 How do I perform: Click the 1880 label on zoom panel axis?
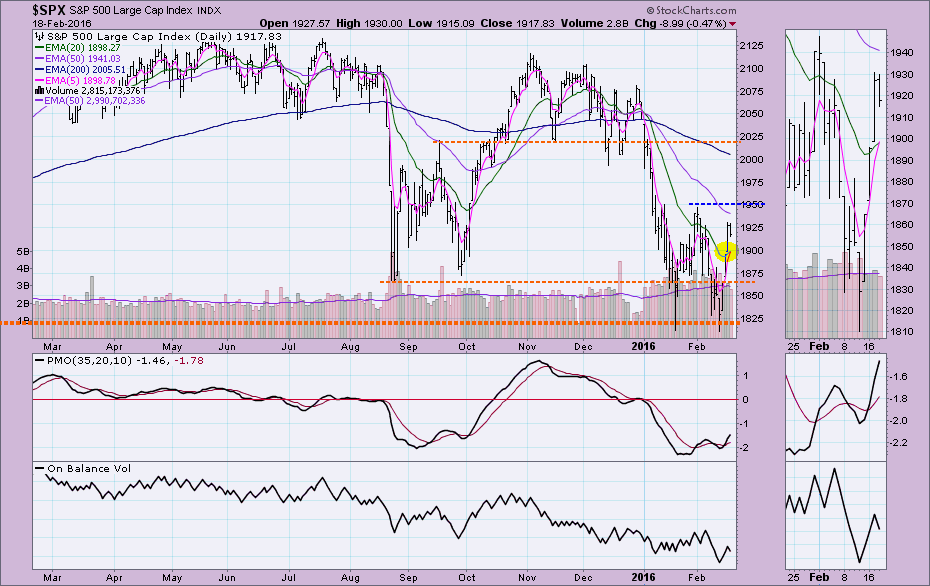click(900, 182)
